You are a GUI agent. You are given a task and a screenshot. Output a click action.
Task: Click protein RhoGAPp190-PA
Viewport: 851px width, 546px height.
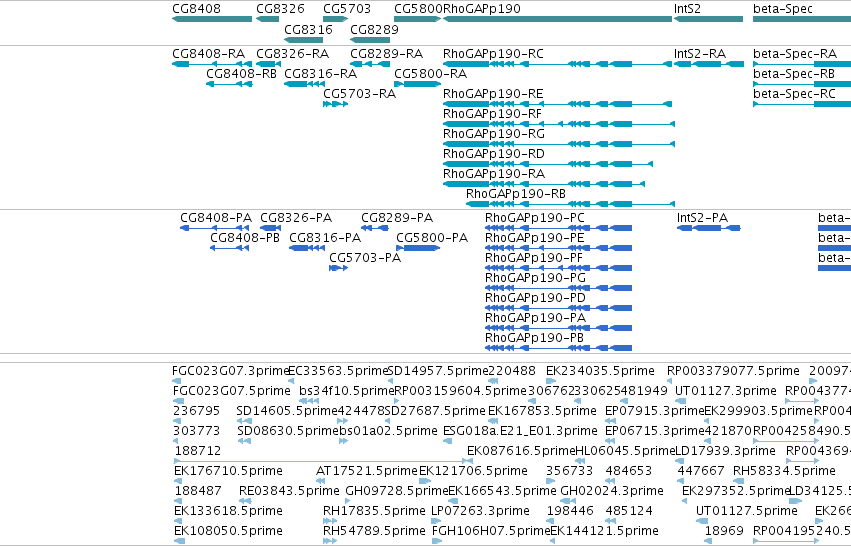click(x=558, y=329)
